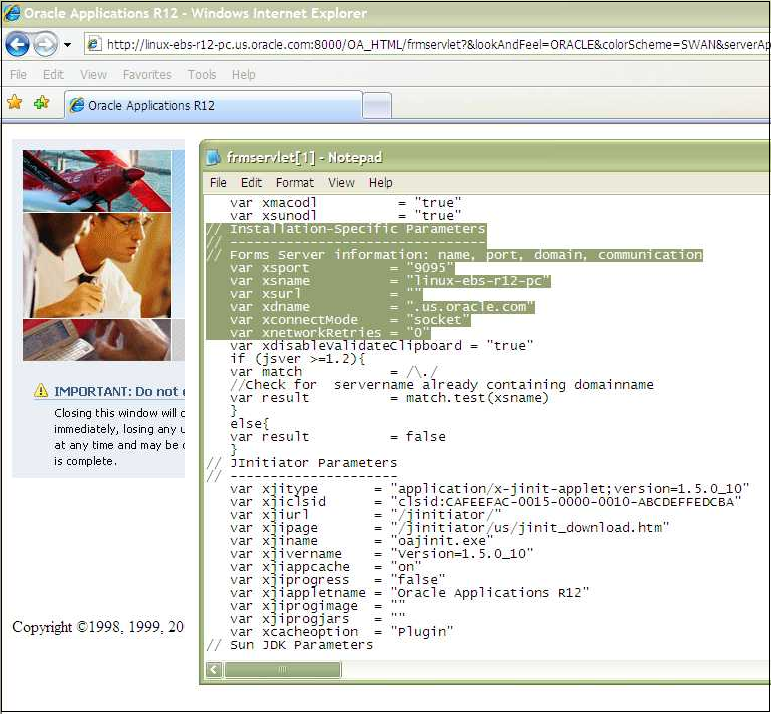This screenshot has height=714, width=771.
Task: Click the yellow warning triangle icon
Action: 41,391
